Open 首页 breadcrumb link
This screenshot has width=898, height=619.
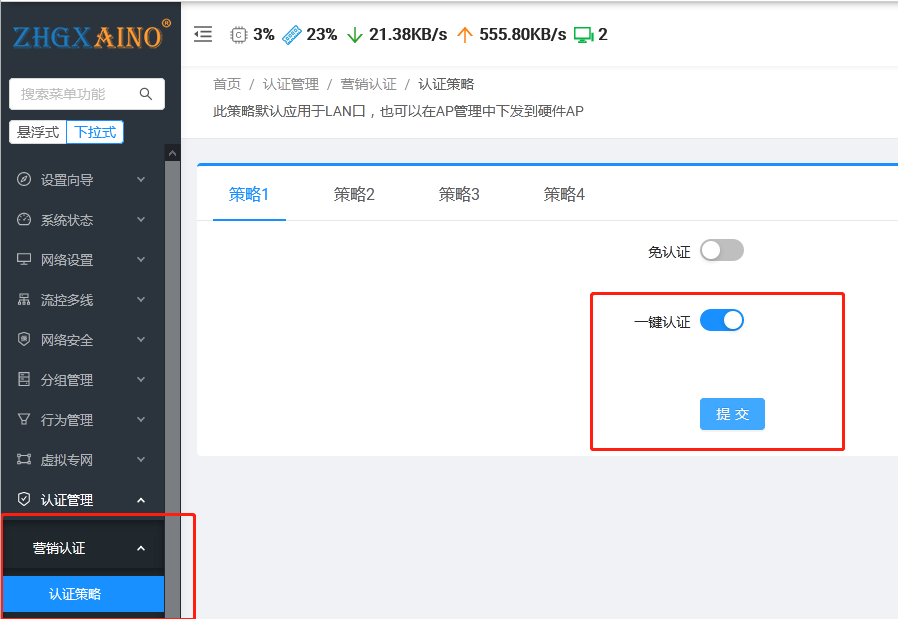point(227,85)
